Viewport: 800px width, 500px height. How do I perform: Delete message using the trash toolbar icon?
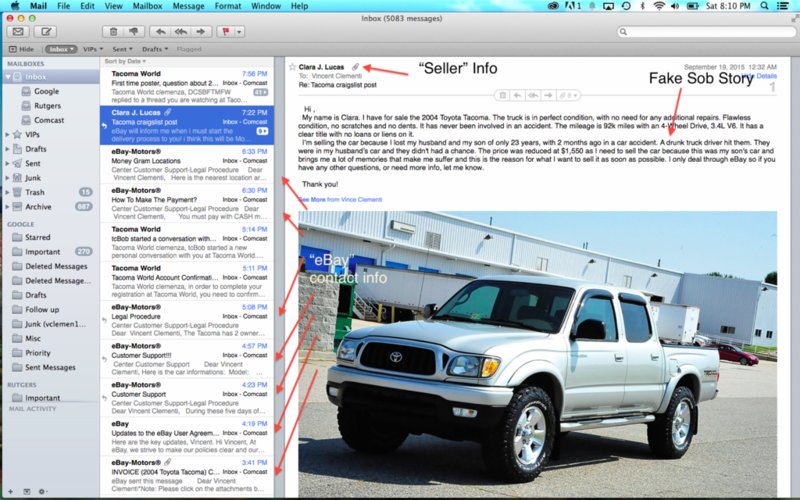click(x=113, y=32)
